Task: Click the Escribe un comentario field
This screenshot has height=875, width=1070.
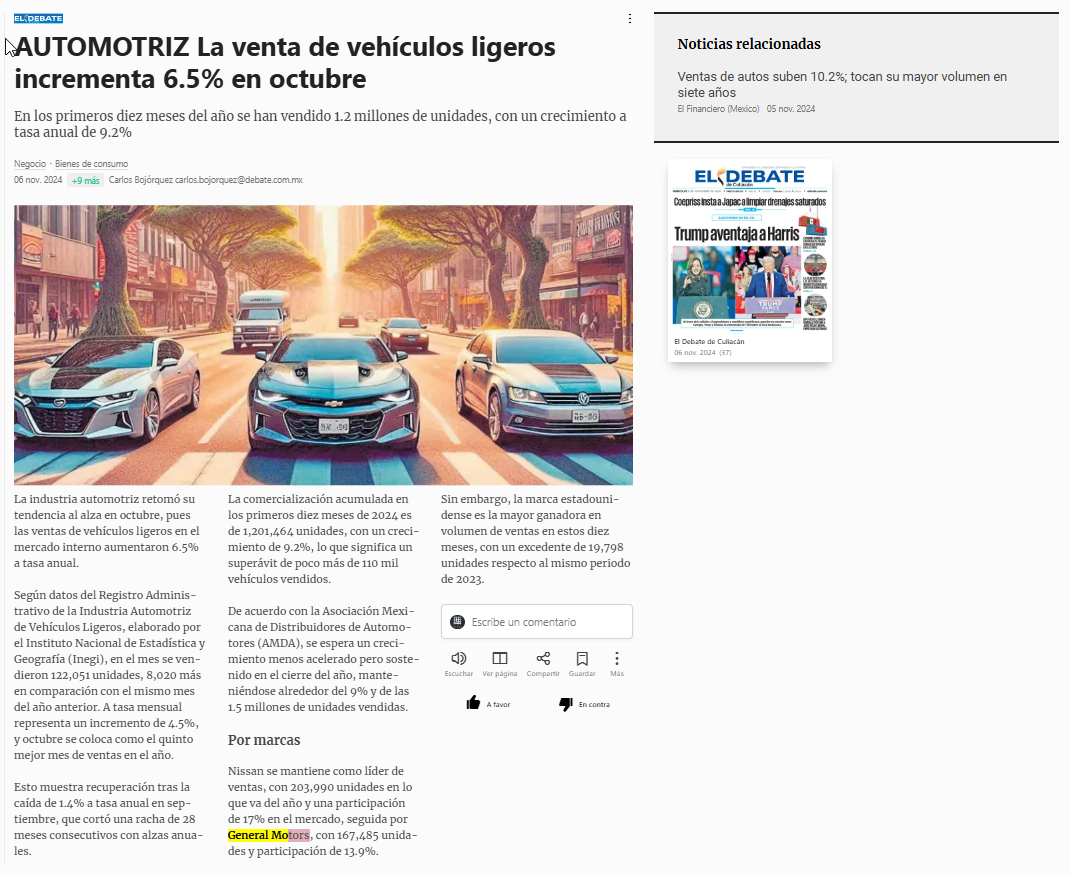Action: click(x=536, y=622)
